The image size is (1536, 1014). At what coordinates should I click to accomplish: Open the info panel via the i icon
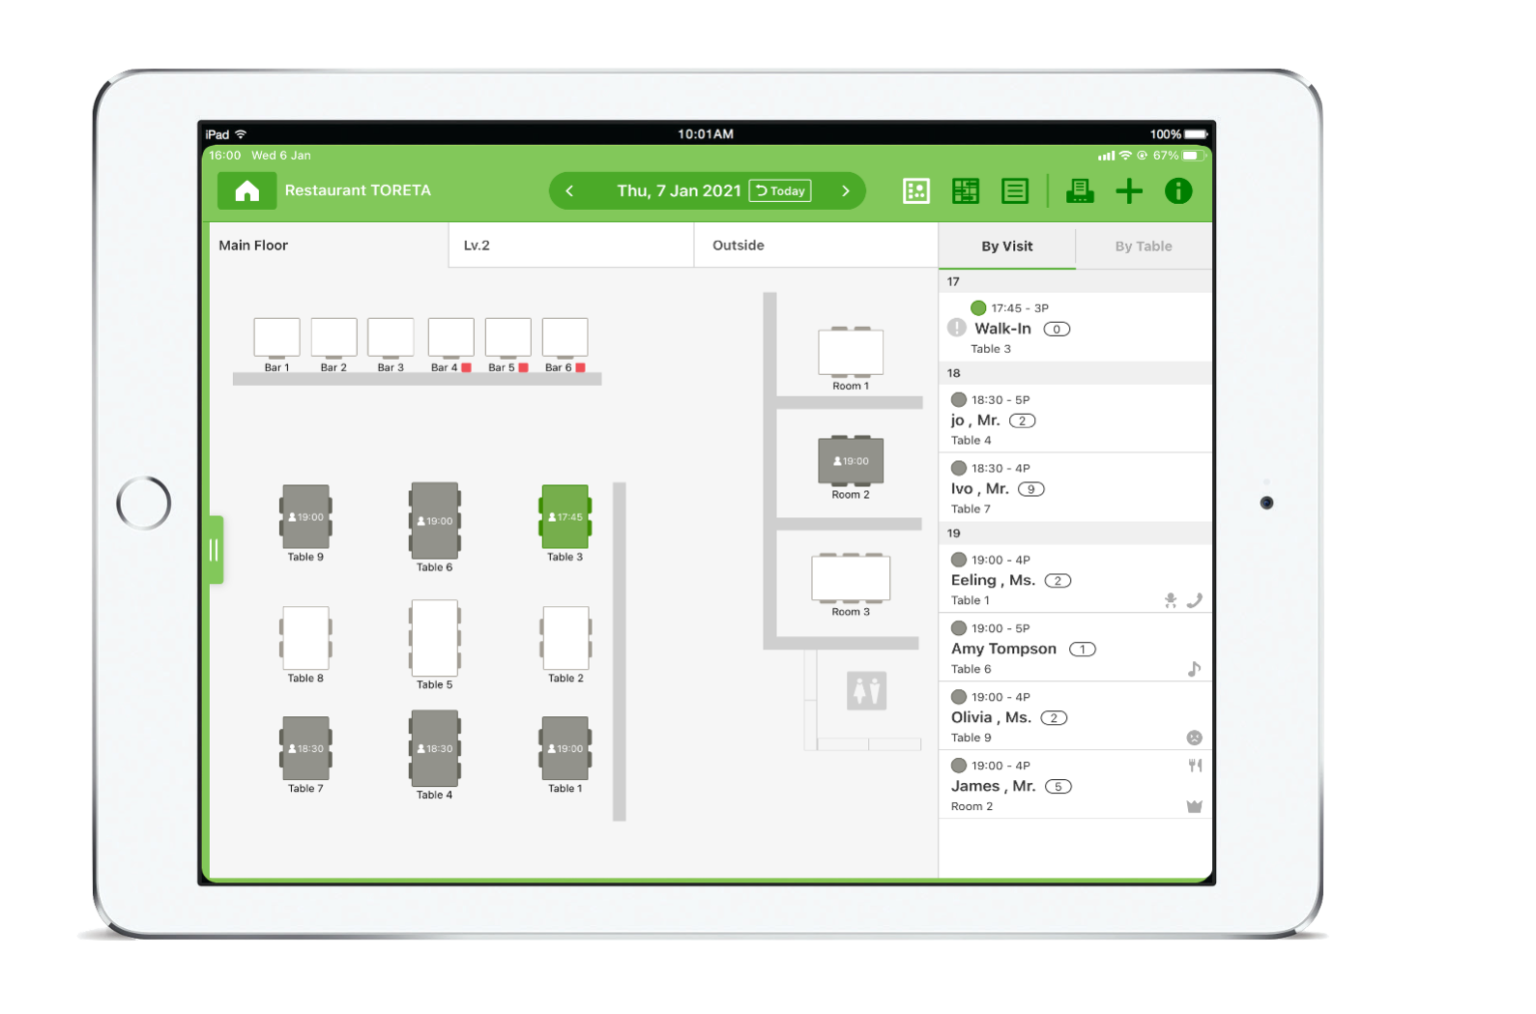1178,190
